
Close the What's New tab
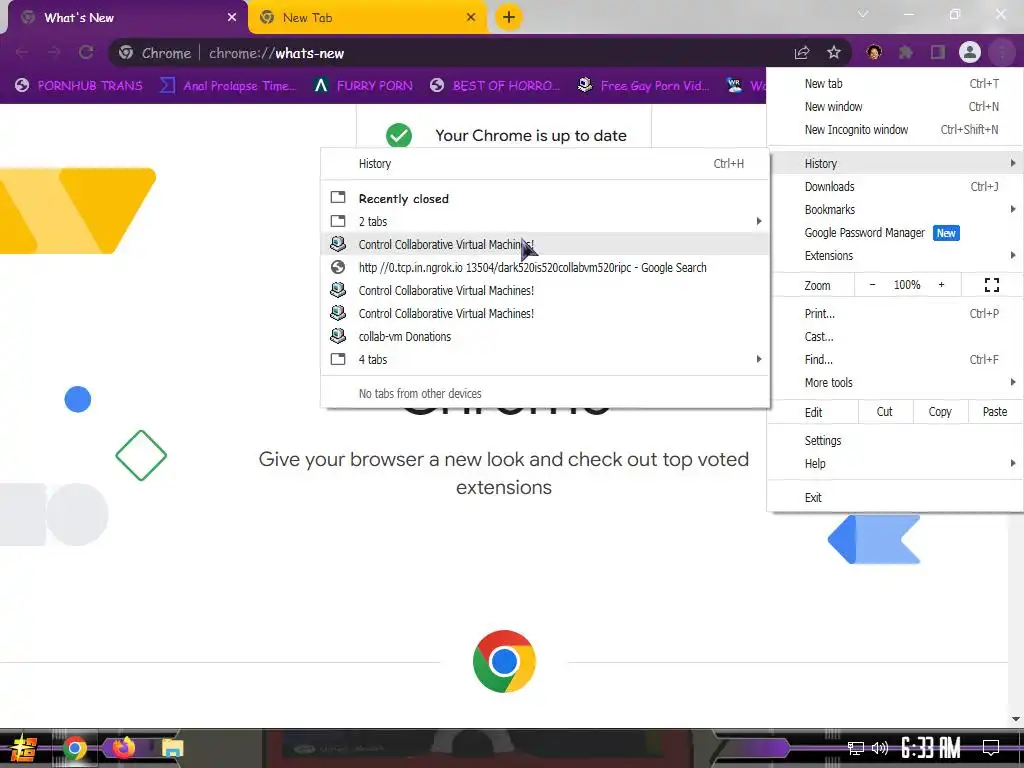pyautogui.click(x=232, y=18)
